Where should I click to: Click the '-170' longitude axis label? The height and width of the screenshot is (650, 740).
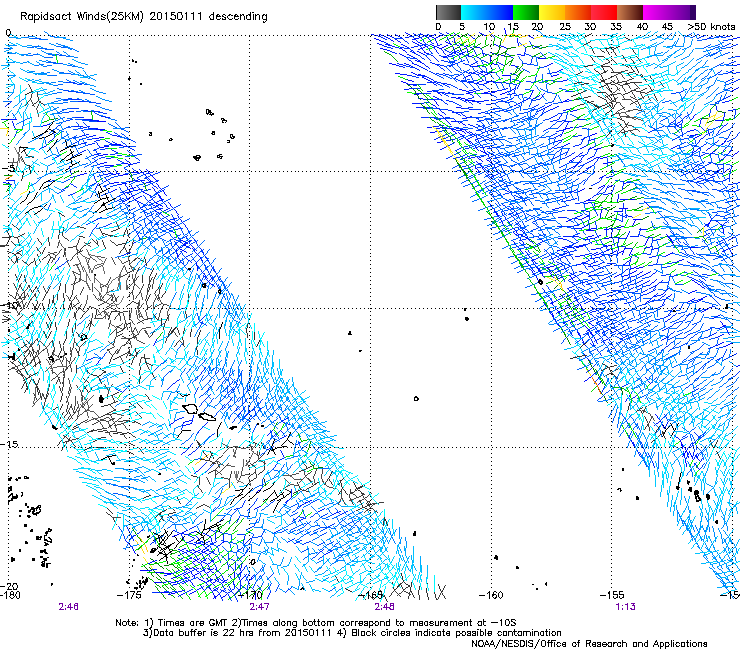(250, 595)
